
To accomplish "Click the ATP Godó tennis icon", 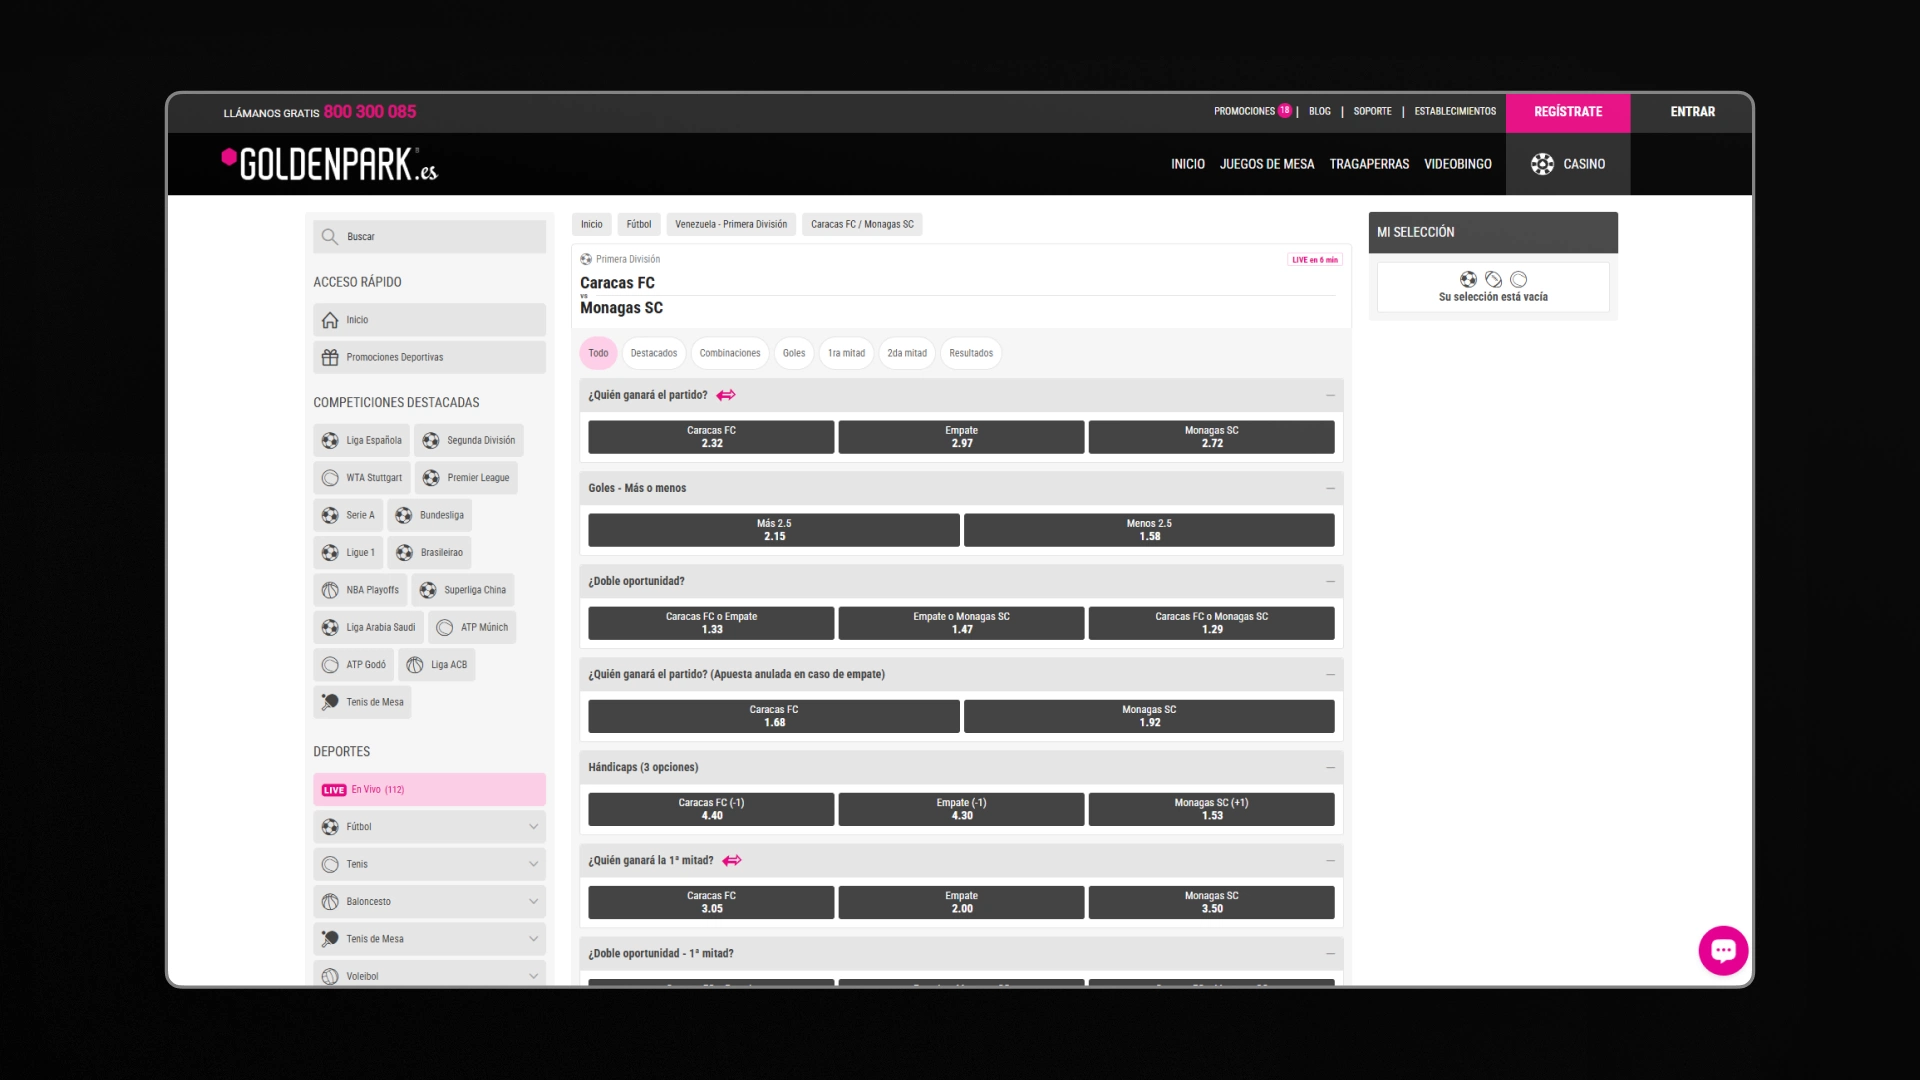I will coord(330,665).
